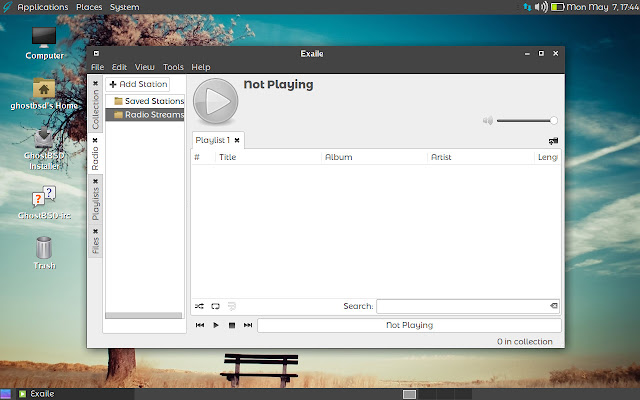Image resolution: width=640 pixels, height=400 pixels.
Task: Click the Exaile taskbar button
Action: 76,394
